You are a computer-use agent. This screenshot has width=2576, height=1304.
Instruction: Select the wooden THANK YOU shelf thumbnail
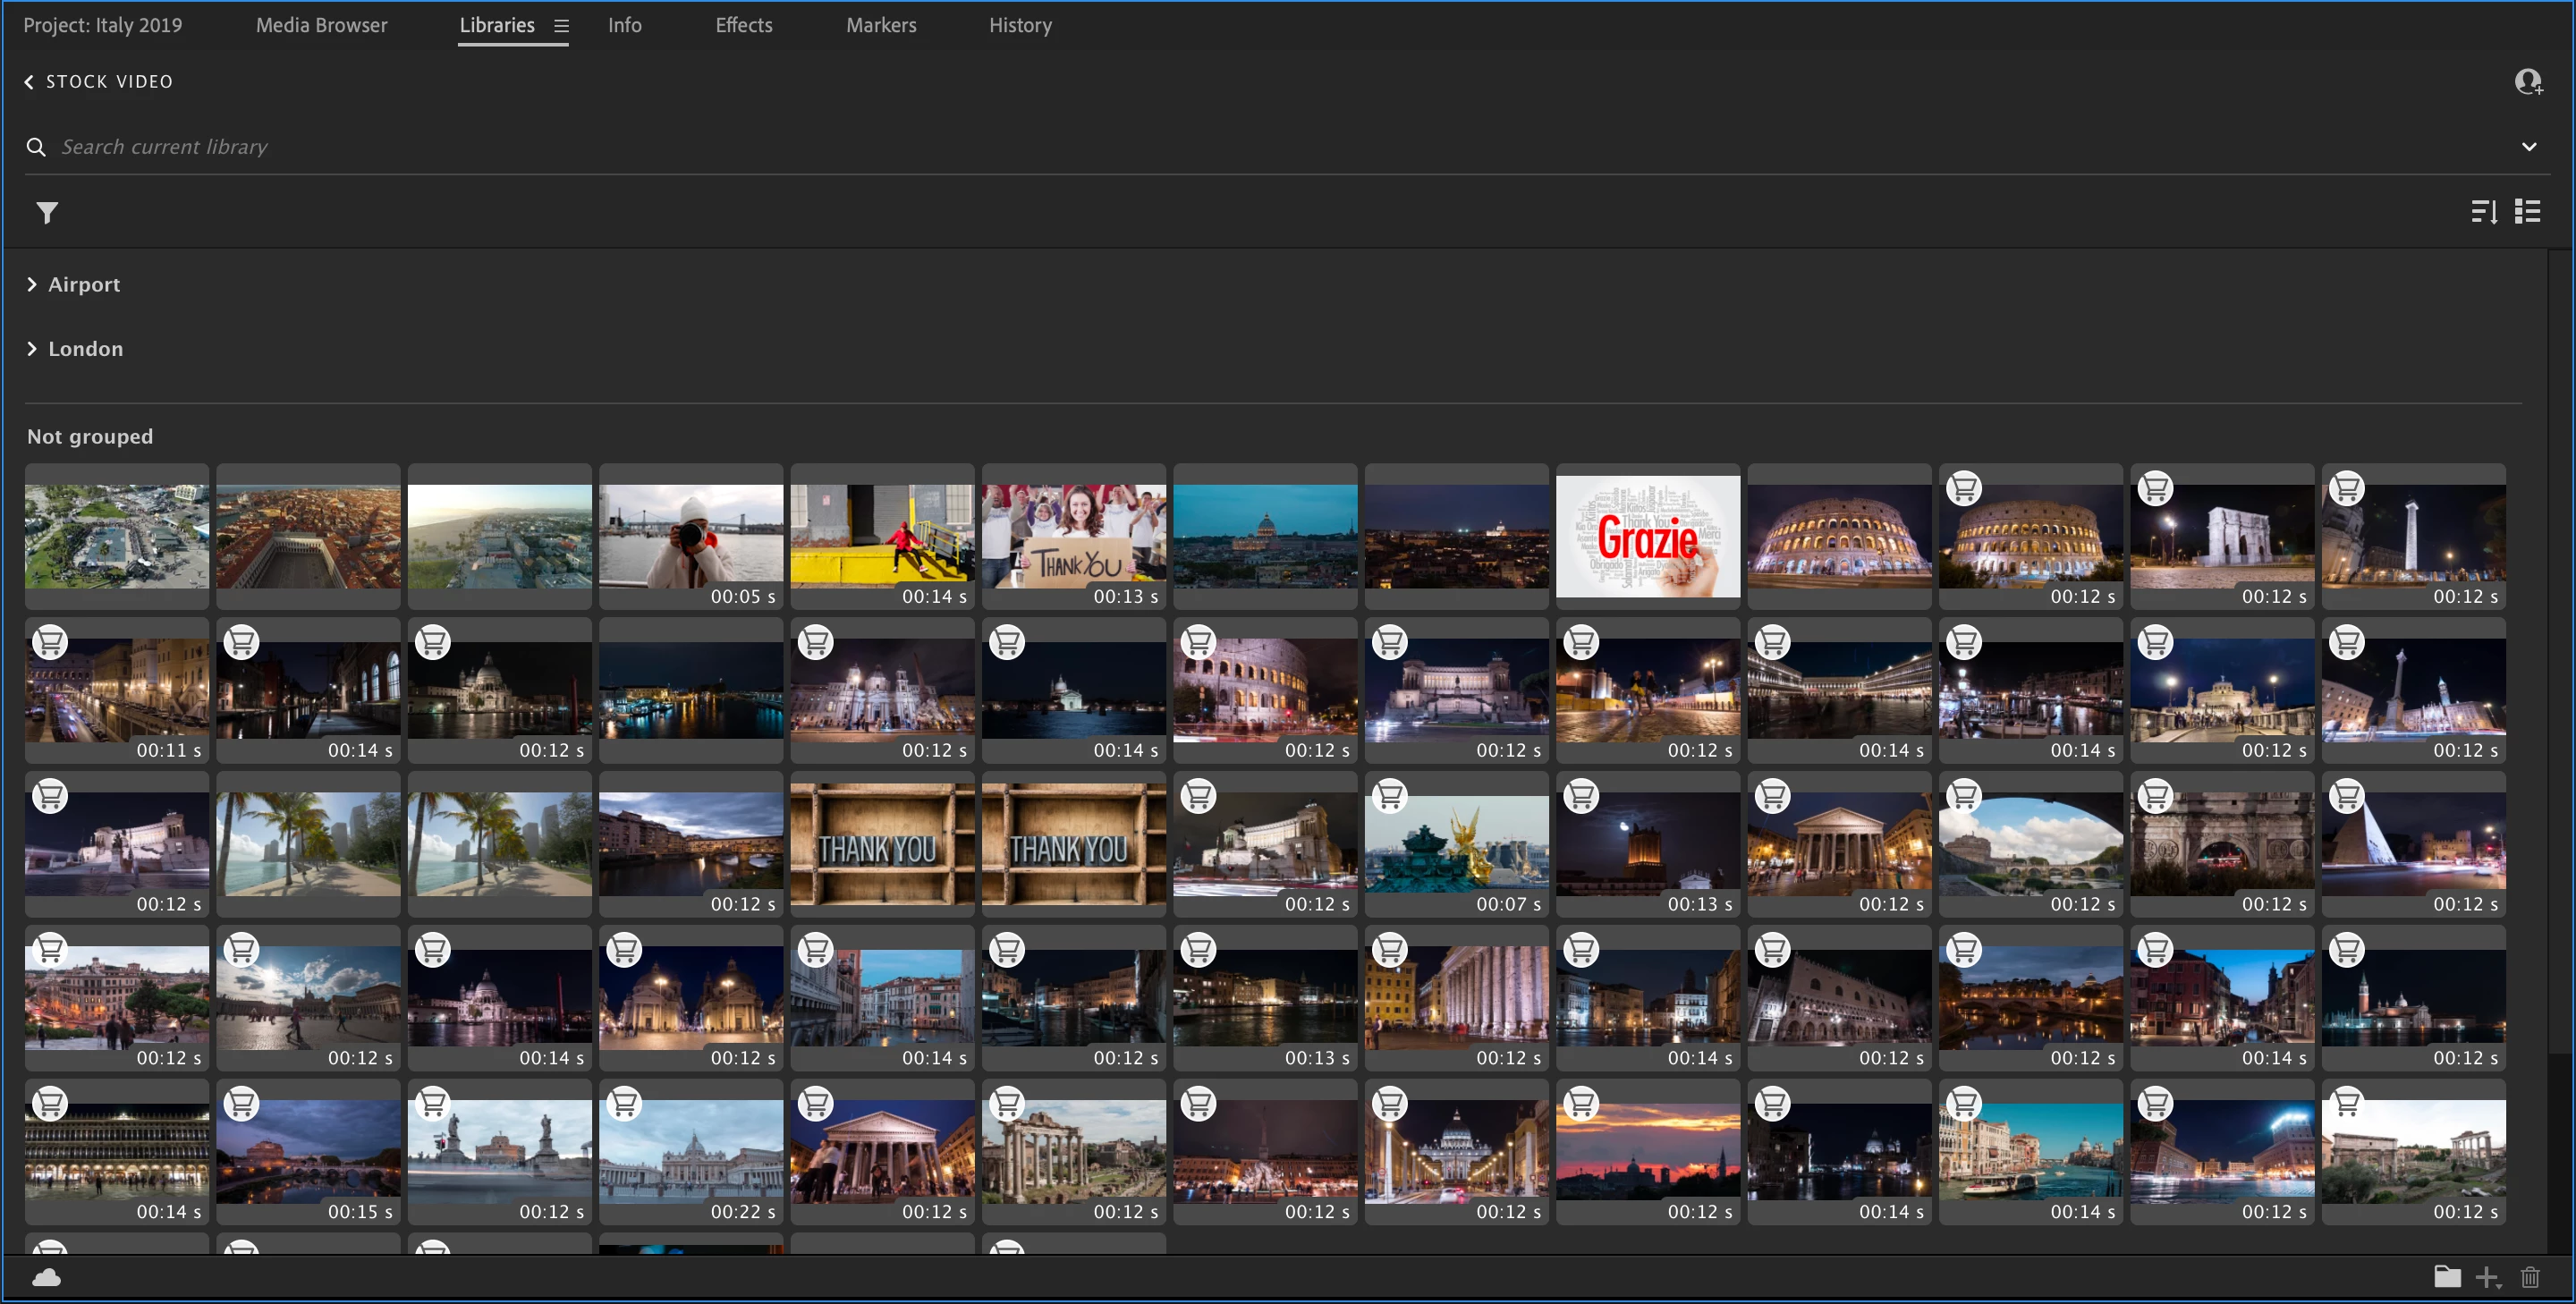click(x=881, y=845)
